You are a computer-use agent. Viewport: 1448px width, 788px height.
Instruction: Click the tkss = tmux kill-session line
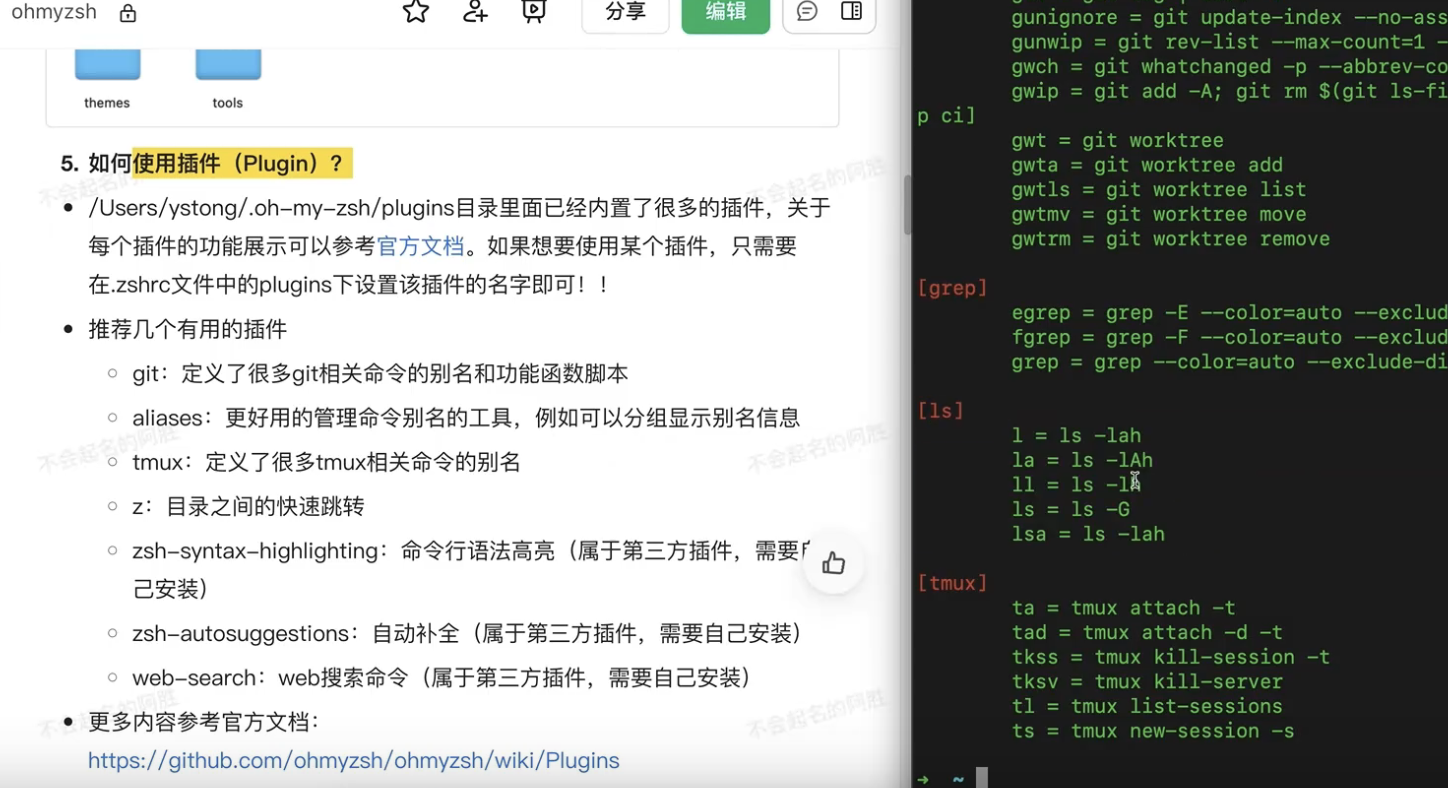pos(1171,657)
